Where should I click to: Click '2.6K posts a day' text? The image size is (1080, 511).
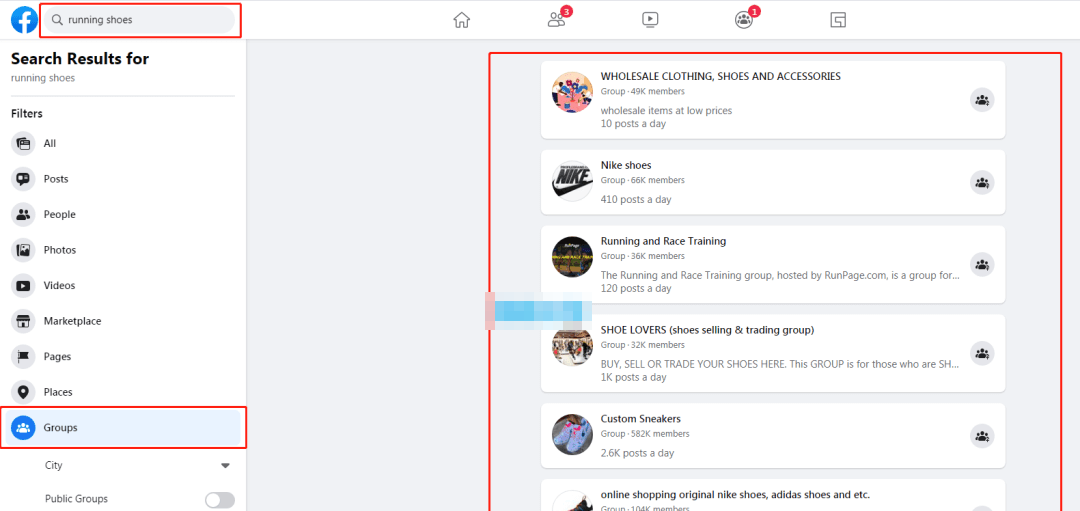coord(637,453)
